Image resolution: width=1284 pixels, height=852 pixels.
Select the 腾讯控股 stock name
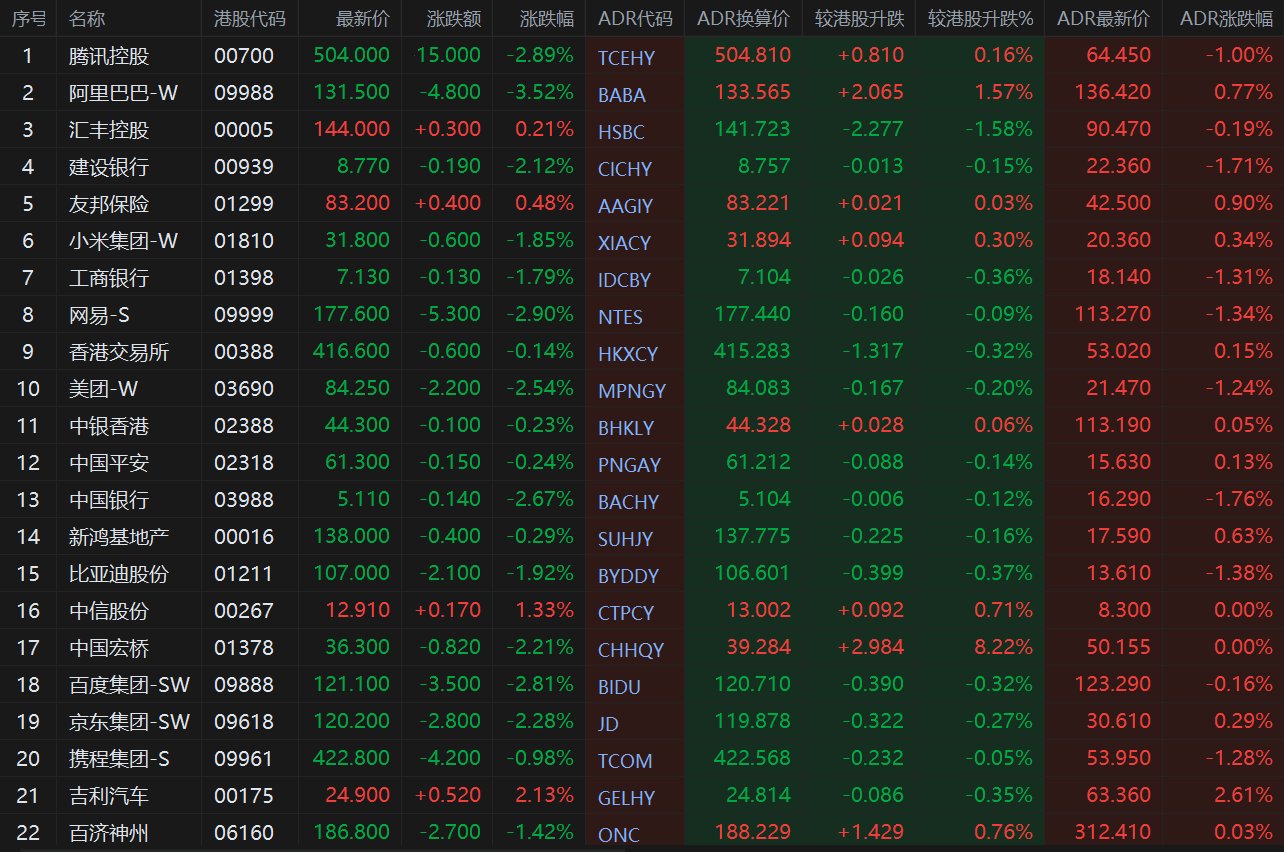[110, 55]
